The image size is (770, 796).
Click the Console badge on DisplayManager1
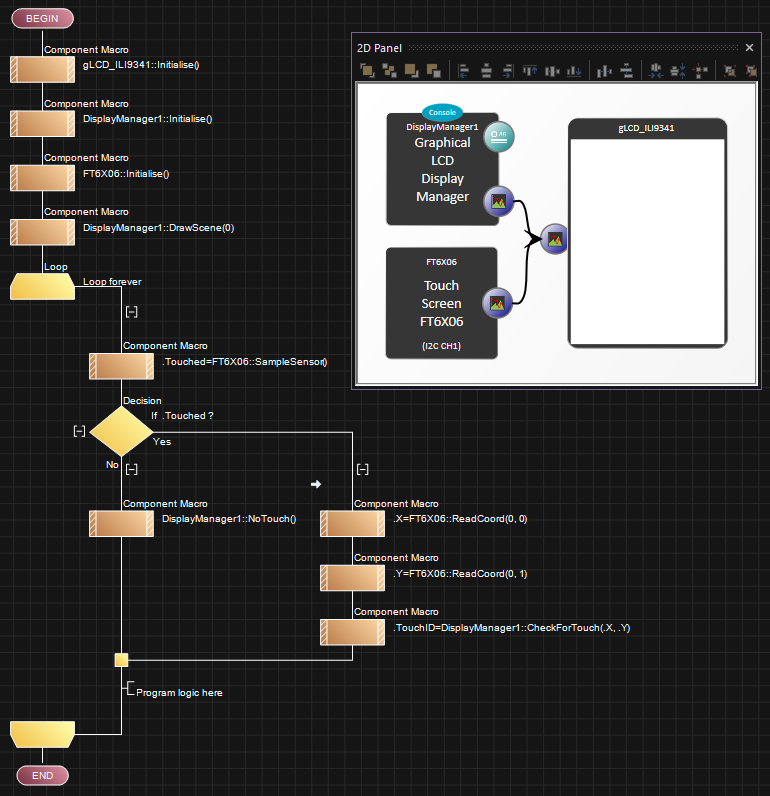(x=442, y=112)
